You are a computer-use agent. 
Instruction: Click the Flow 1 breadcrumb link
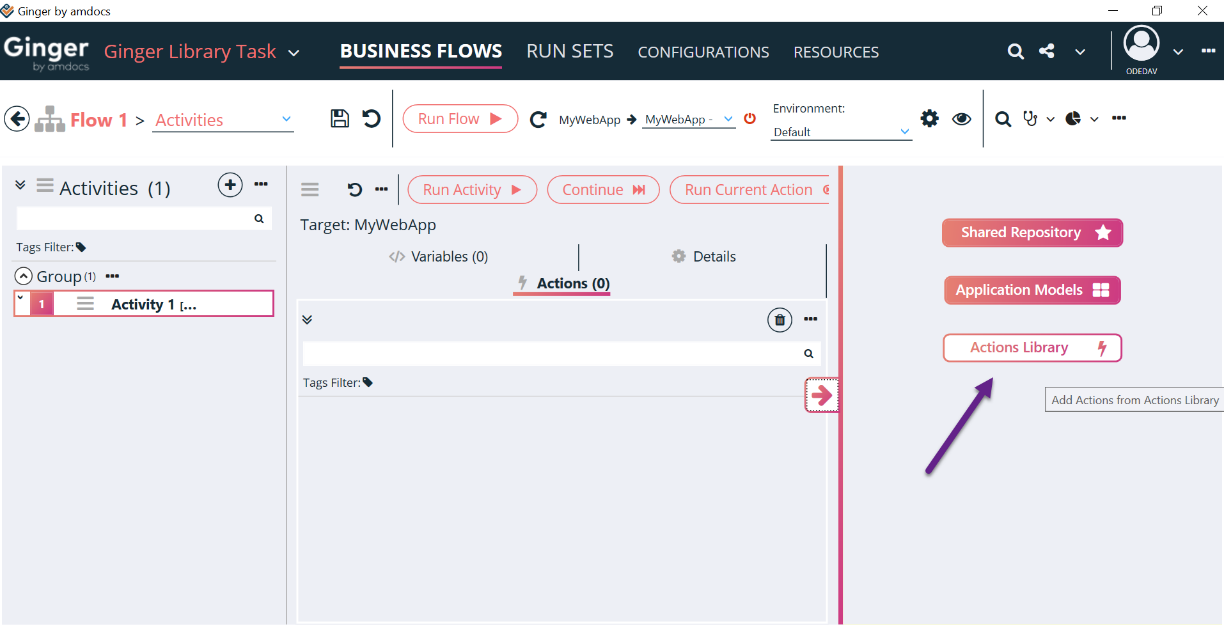tap(99, 120)
